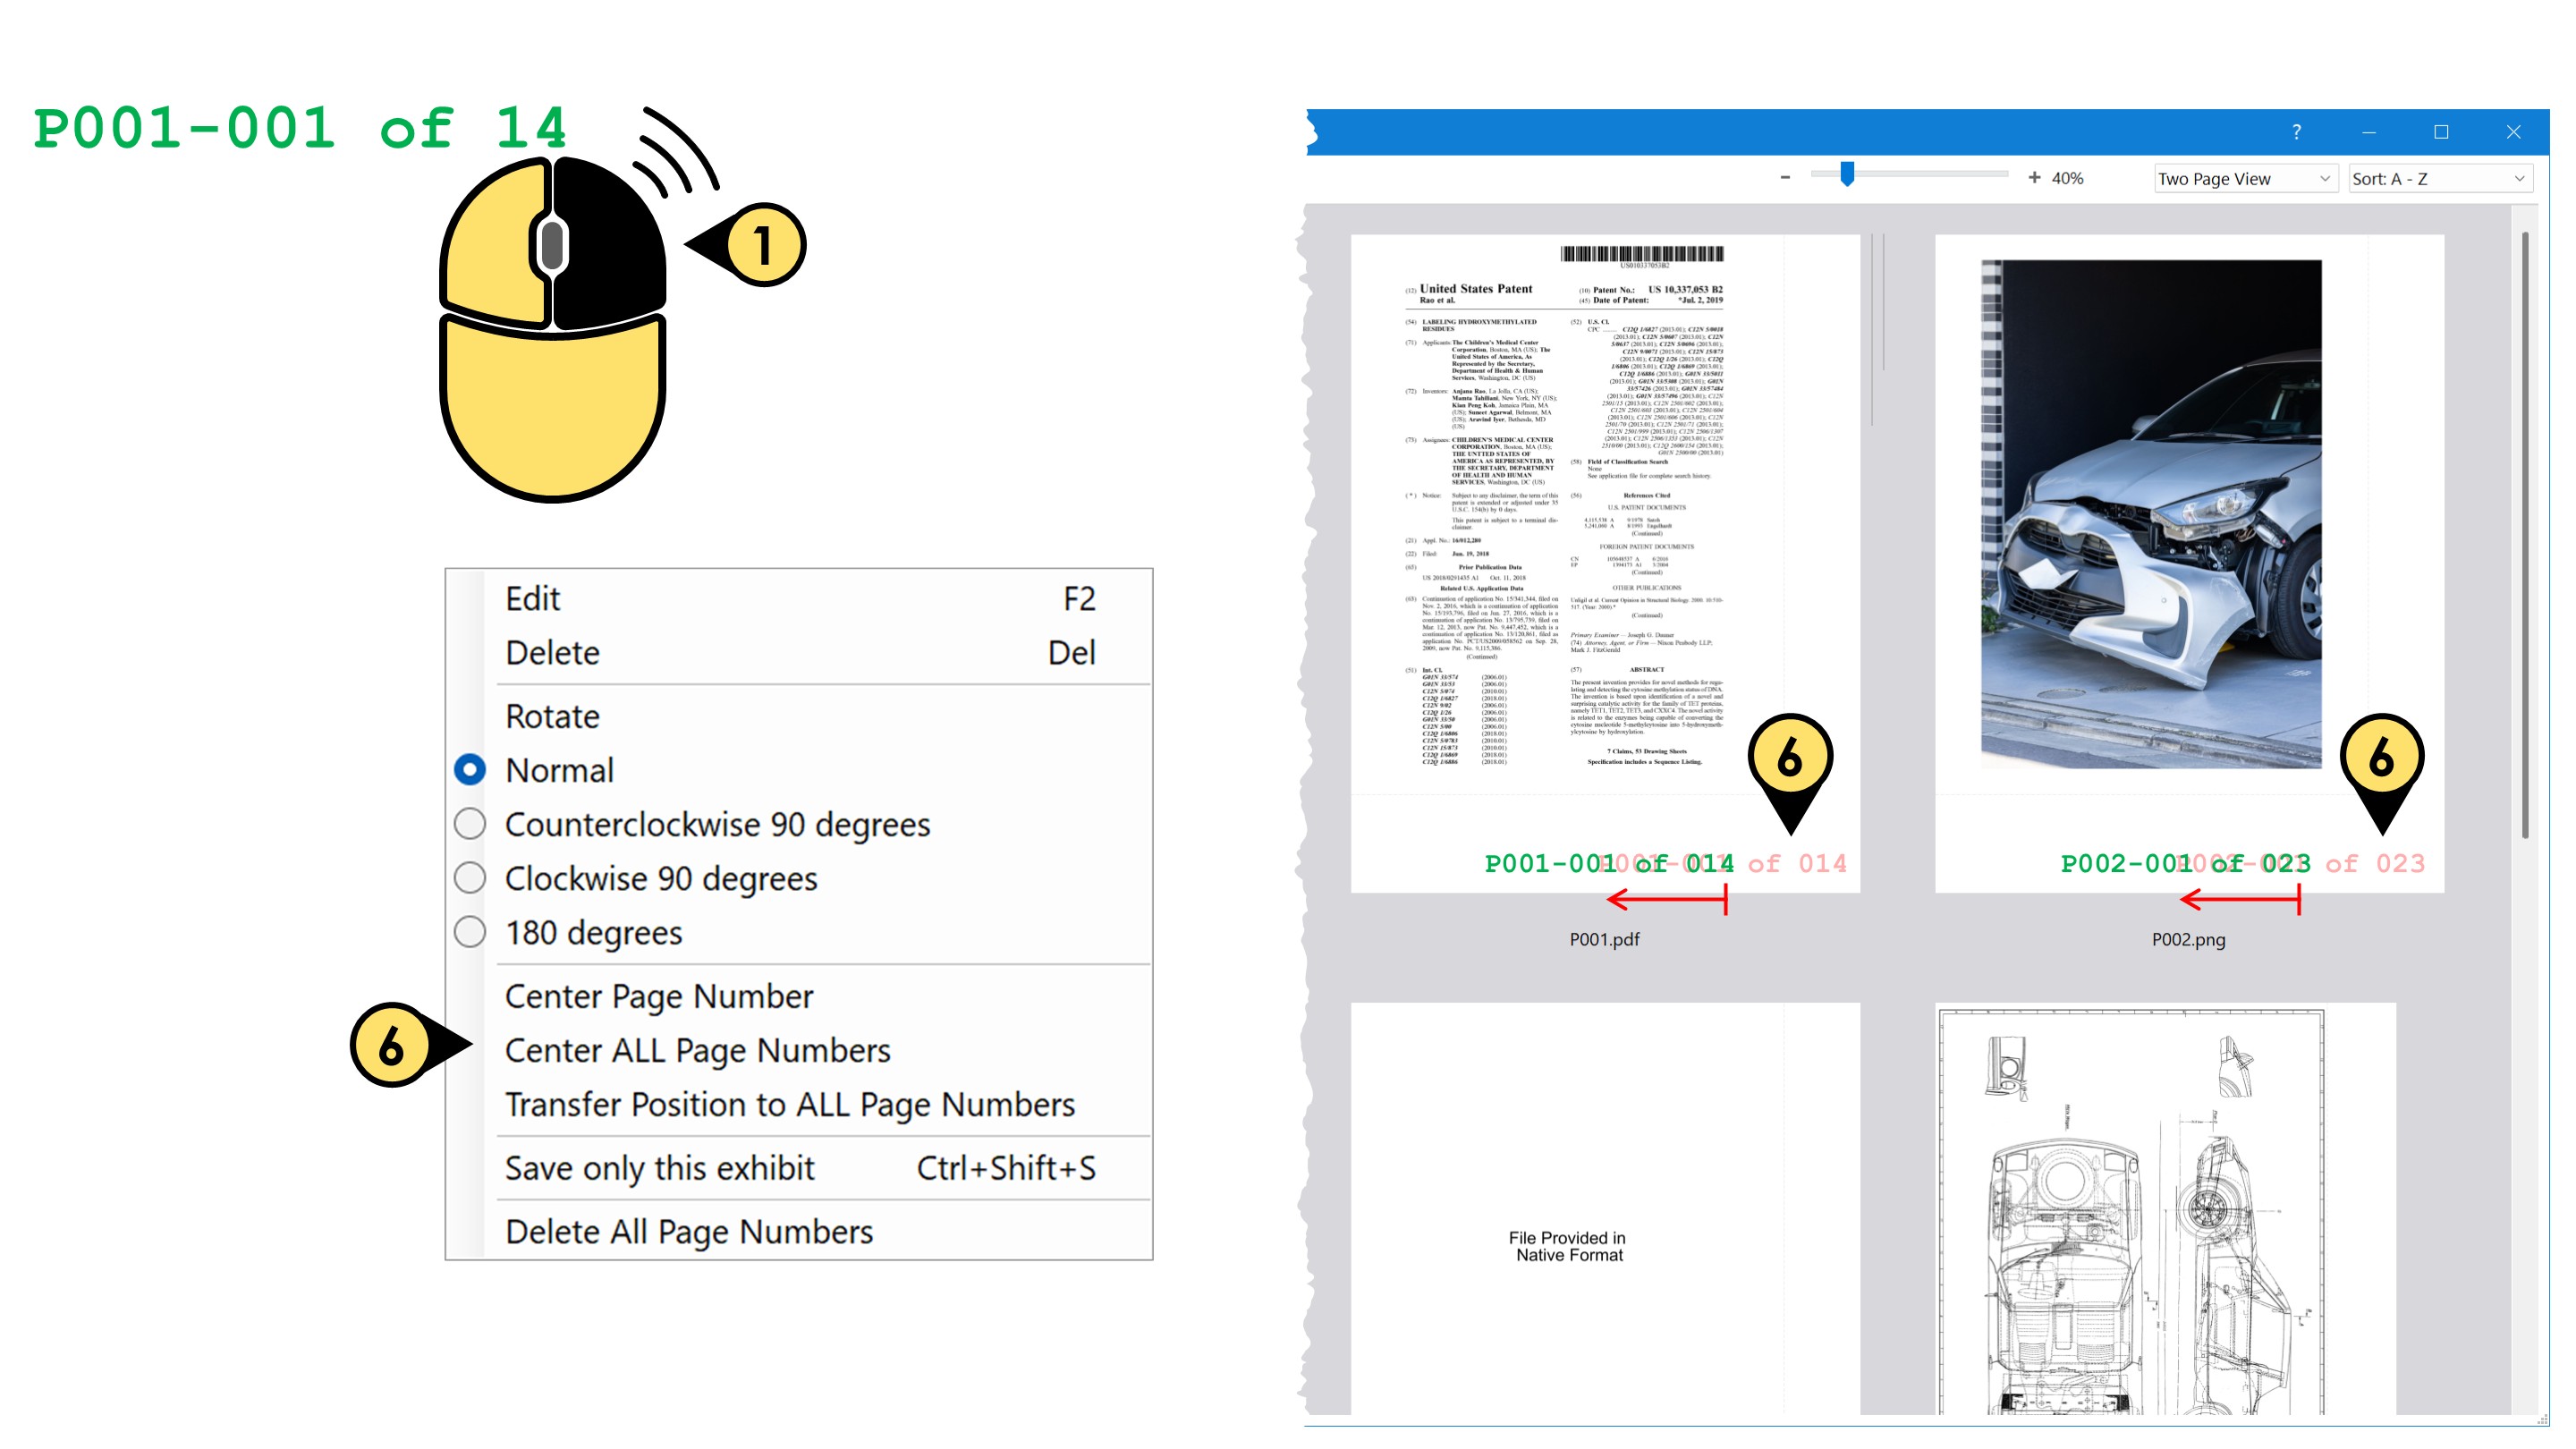The width and height of the screenshot is (2576, 1449).
Task: Select Clockwise 90 degrees rotation
Action: 662,878
